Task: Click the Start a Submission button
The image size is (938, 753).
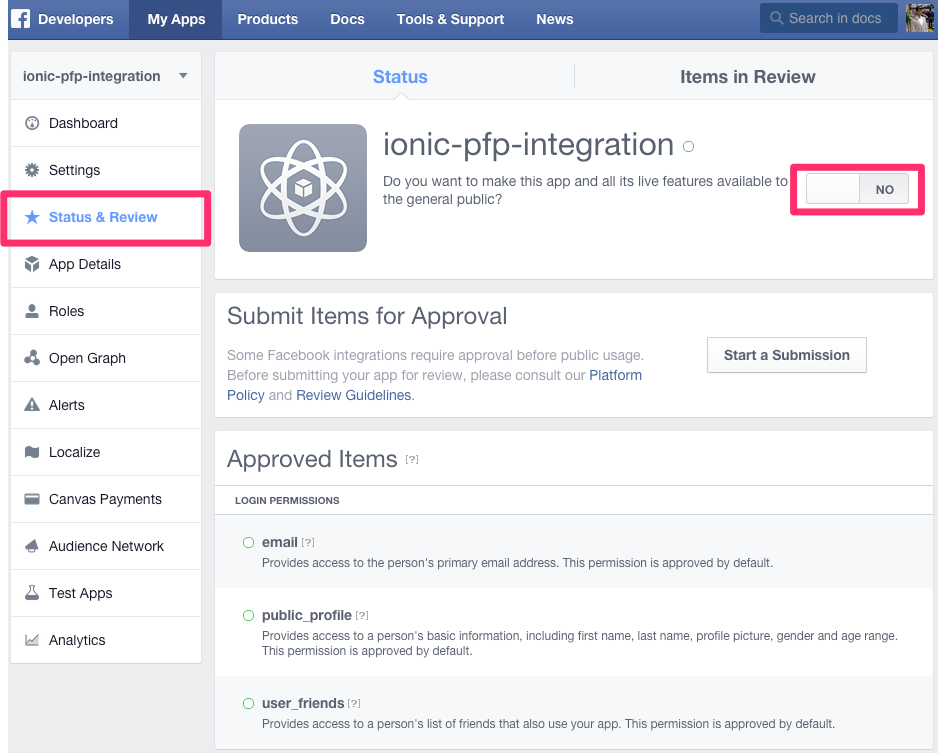Action: (786, 354)
